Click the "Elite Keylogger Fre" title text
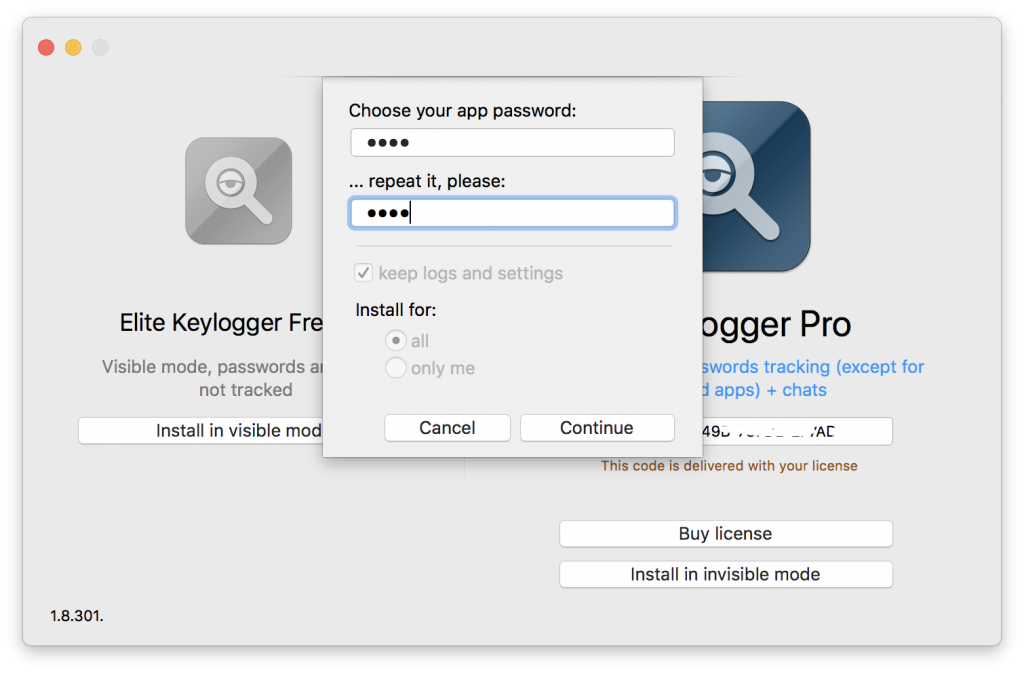Viewport: 1024px width, 674px height. (221, 323)
